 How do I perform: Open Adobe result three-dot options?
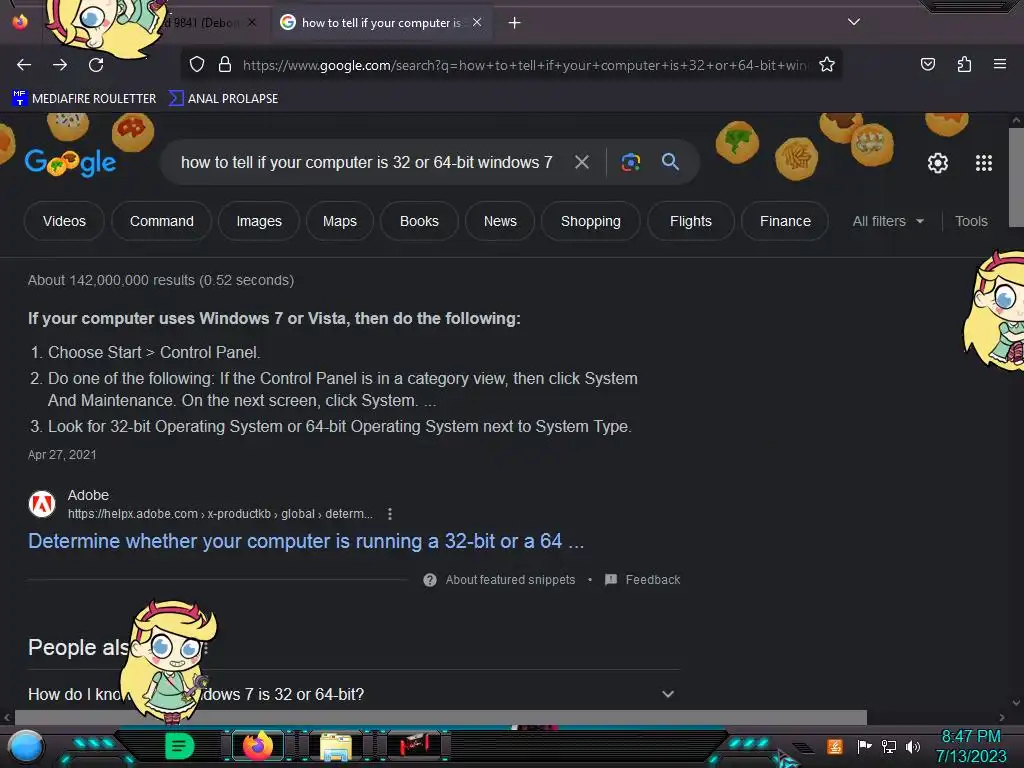point(390,514)
